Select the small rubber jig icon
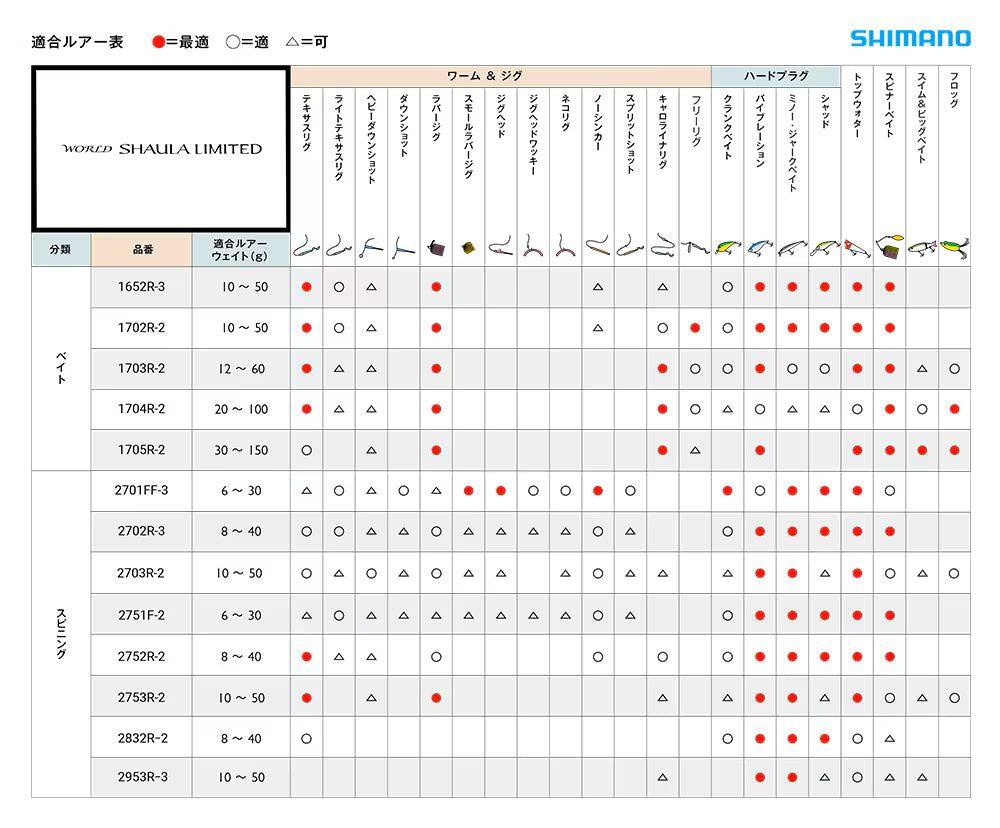 pyautogui.click(x=468, y=247)
